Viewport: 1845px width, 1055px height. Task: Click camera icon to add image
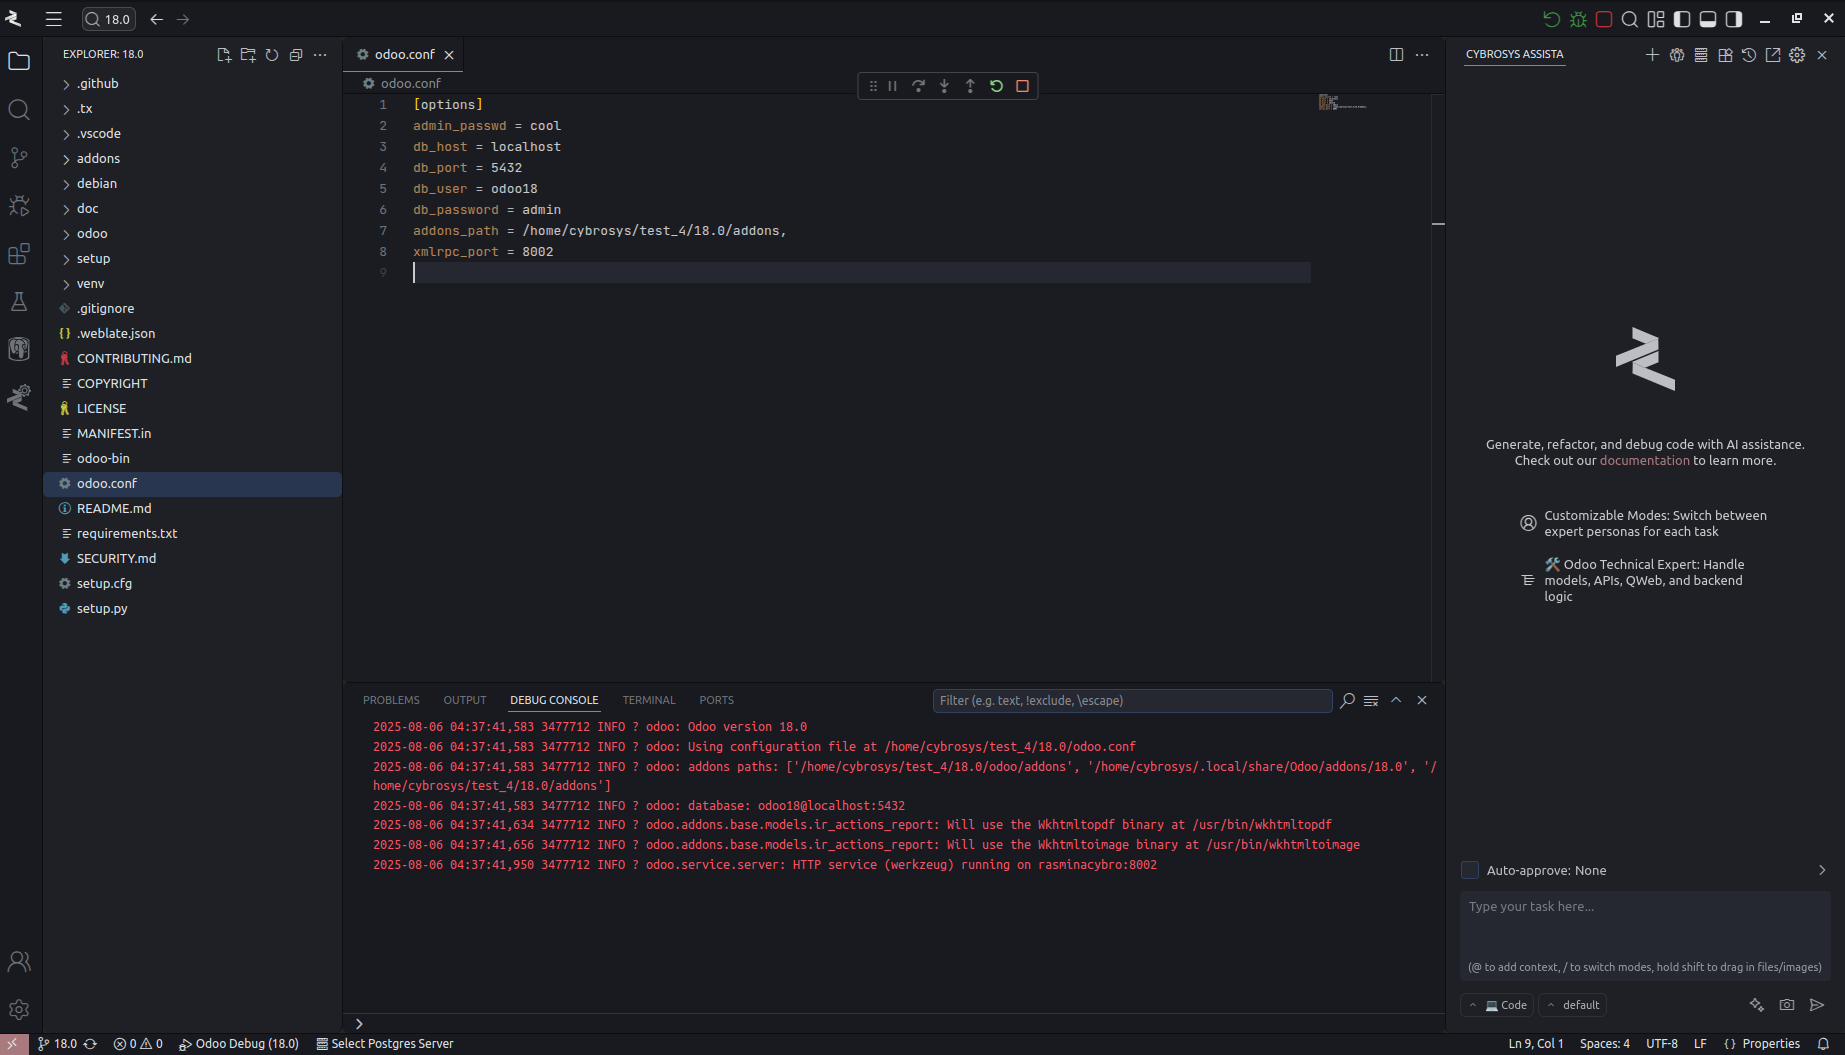click(1787, 1005)
